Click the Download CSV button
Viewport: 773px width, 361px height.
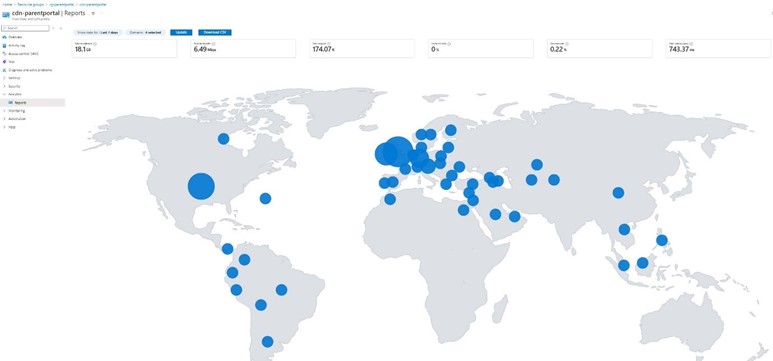(214, 33)
